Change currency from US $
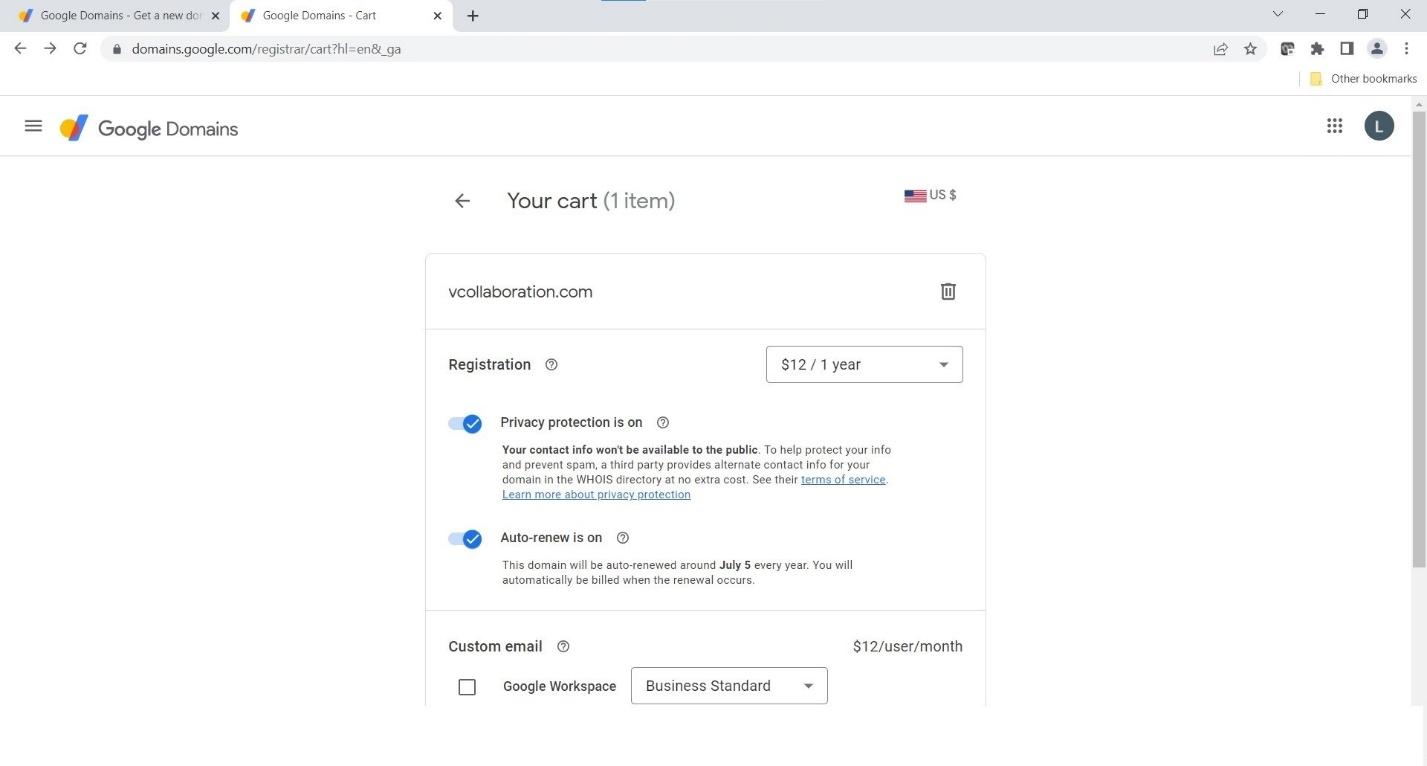The image size is (1427, 766). pyautogui.click(x=930, y=195)
